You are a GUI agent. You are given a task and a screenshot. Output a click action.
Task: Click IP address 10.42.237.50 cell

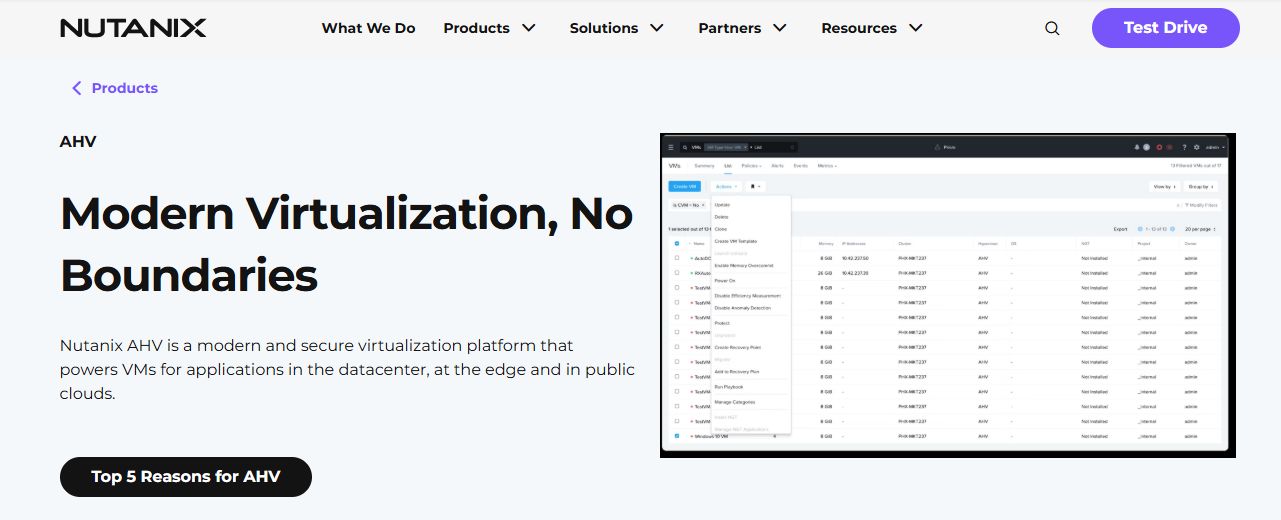point(855,258)
